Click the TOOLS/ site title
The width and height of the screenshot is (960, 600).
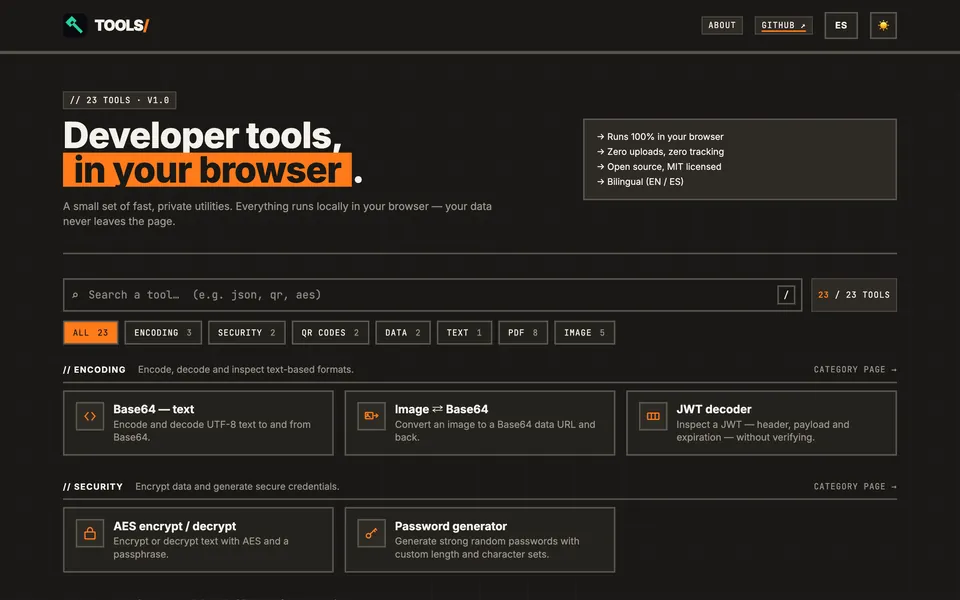click(x=122, y=25)
